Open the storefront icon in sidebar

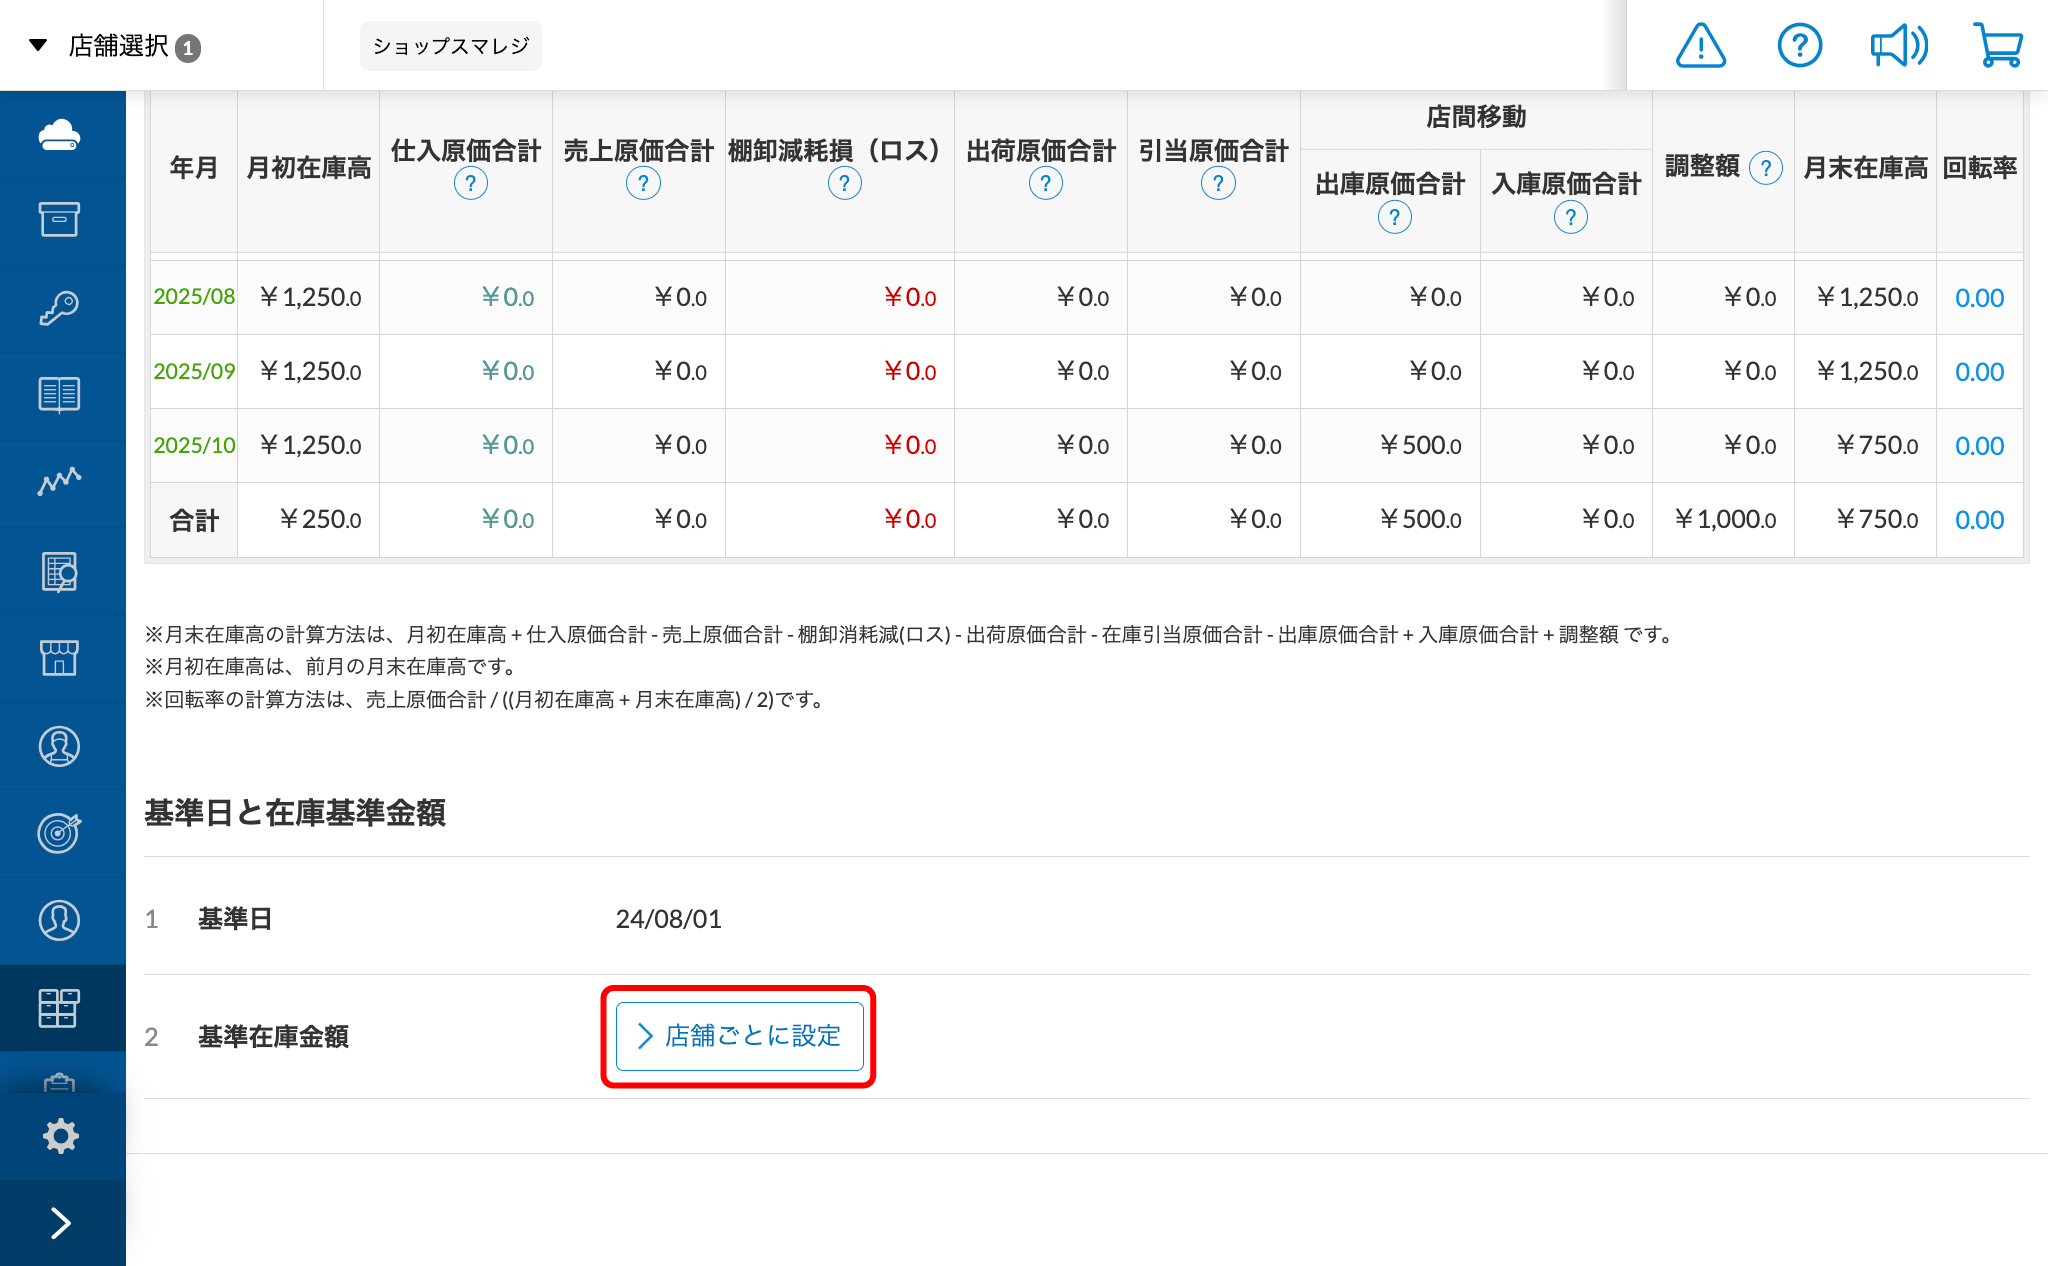coord(60,658)
